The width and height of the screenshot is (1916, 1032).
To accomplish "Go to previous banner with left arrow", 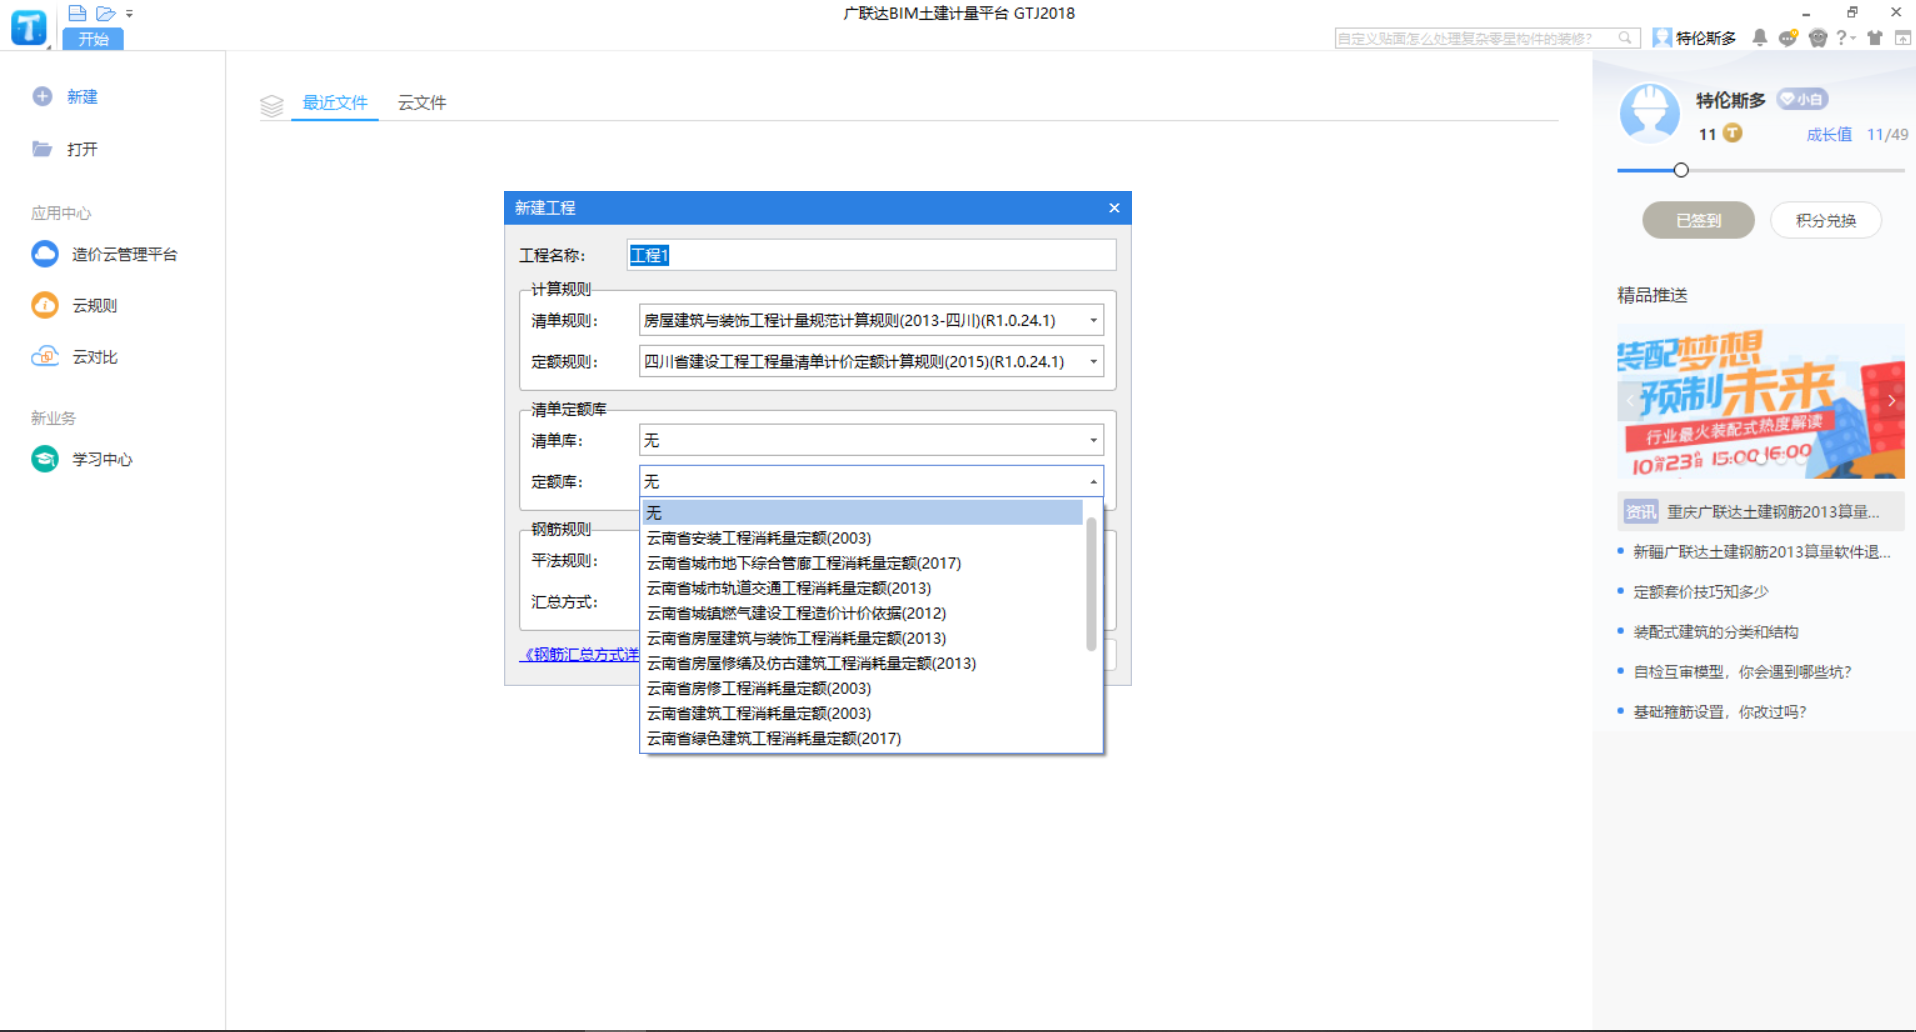I will click(1631, 401).
